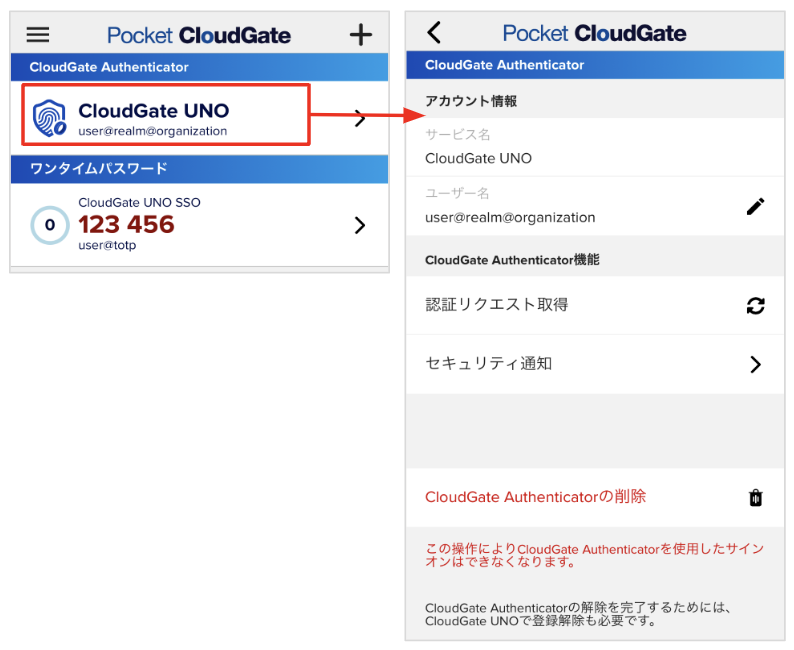
Task: Refresh authentication requests with the sync icon
Action: pos(755,305)
